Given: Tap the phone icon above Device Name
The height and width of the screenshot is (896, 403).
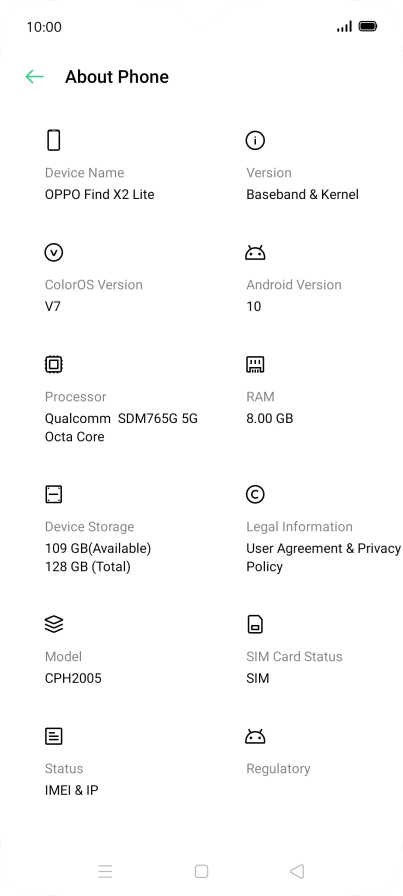Looking at the screenshot, I should 54,140.
